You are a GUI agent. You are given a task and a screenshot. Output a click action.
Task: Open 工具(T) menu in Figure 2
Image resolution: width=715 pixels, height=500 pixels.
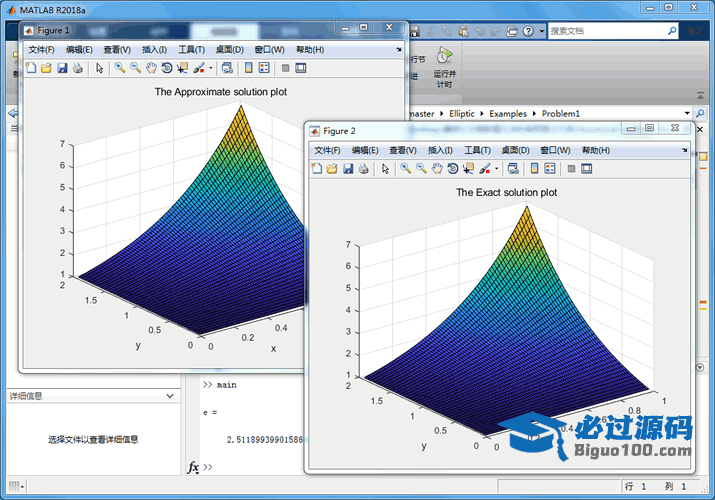click(x=477, y=150)
